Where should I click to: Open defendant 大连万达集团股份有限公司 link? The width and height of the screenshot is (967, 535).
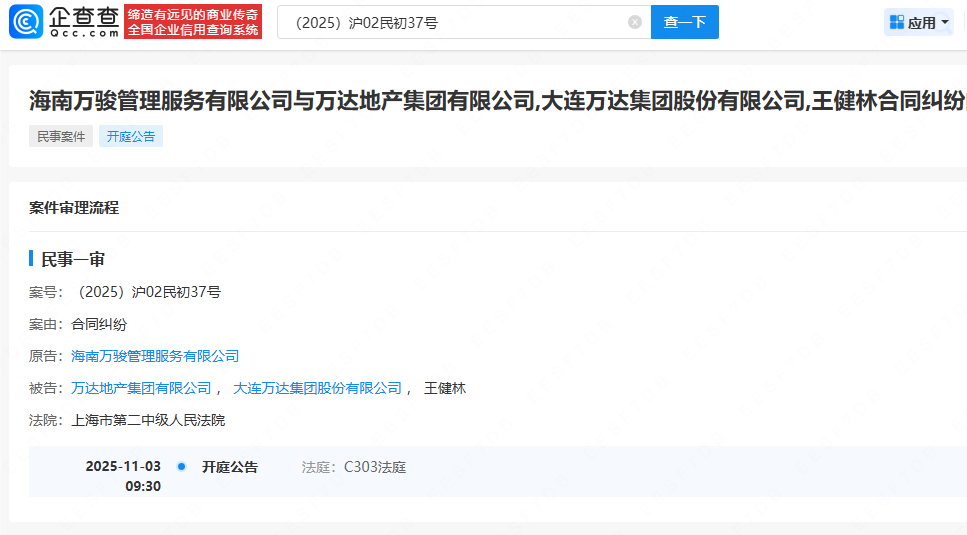point(317,388)
